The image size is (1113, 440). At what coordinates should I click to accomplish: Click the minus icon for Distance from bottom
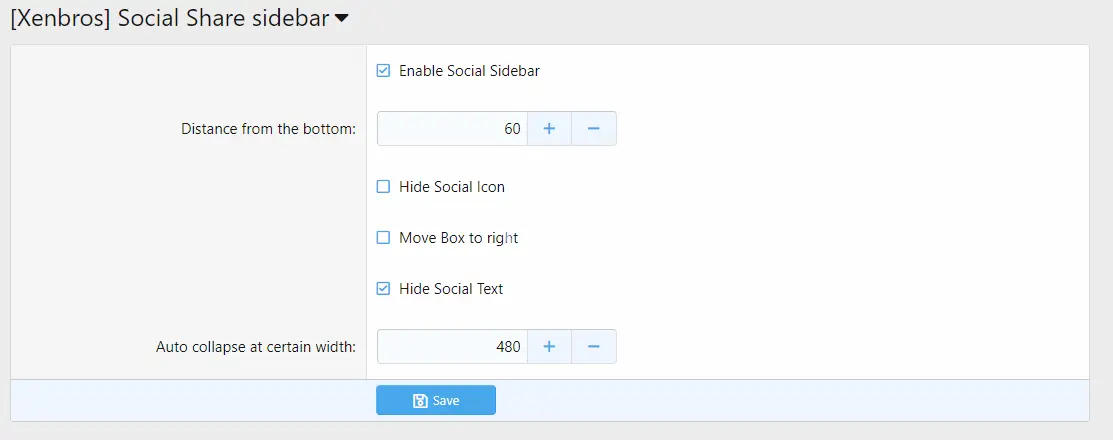(x=594, y=129)
